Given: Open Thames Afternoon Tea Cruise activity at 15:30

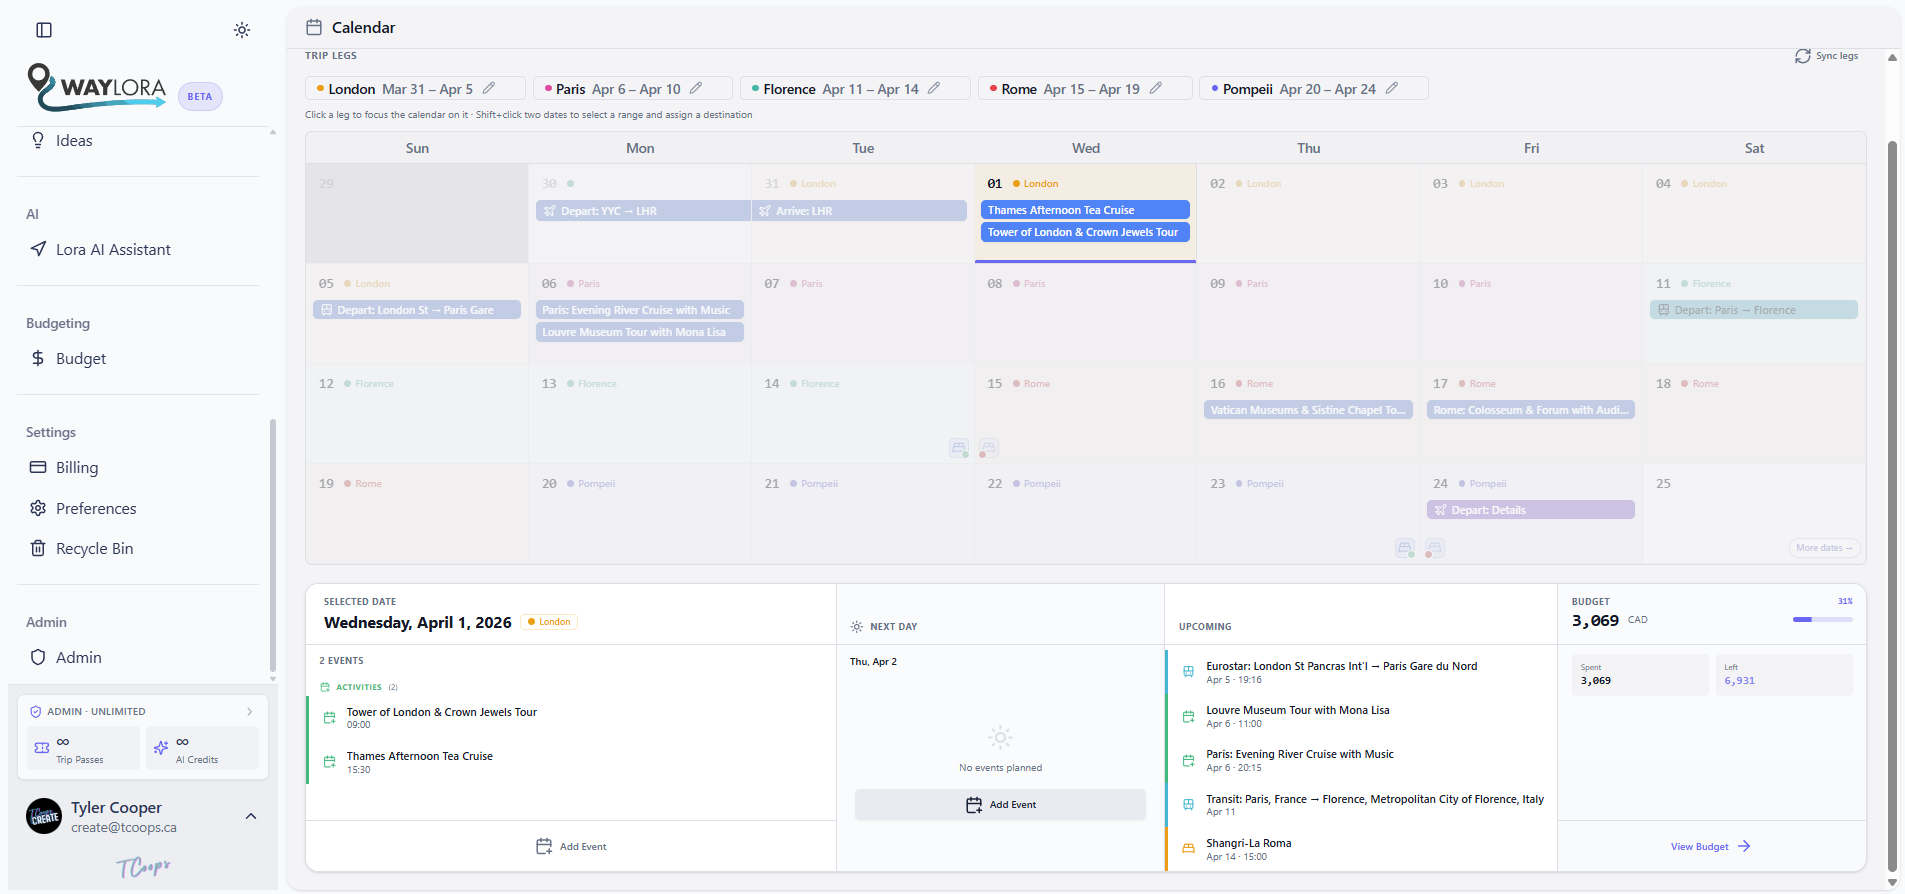Looking at the screenshot, I should pyautogui.click(x=570, y=762).
